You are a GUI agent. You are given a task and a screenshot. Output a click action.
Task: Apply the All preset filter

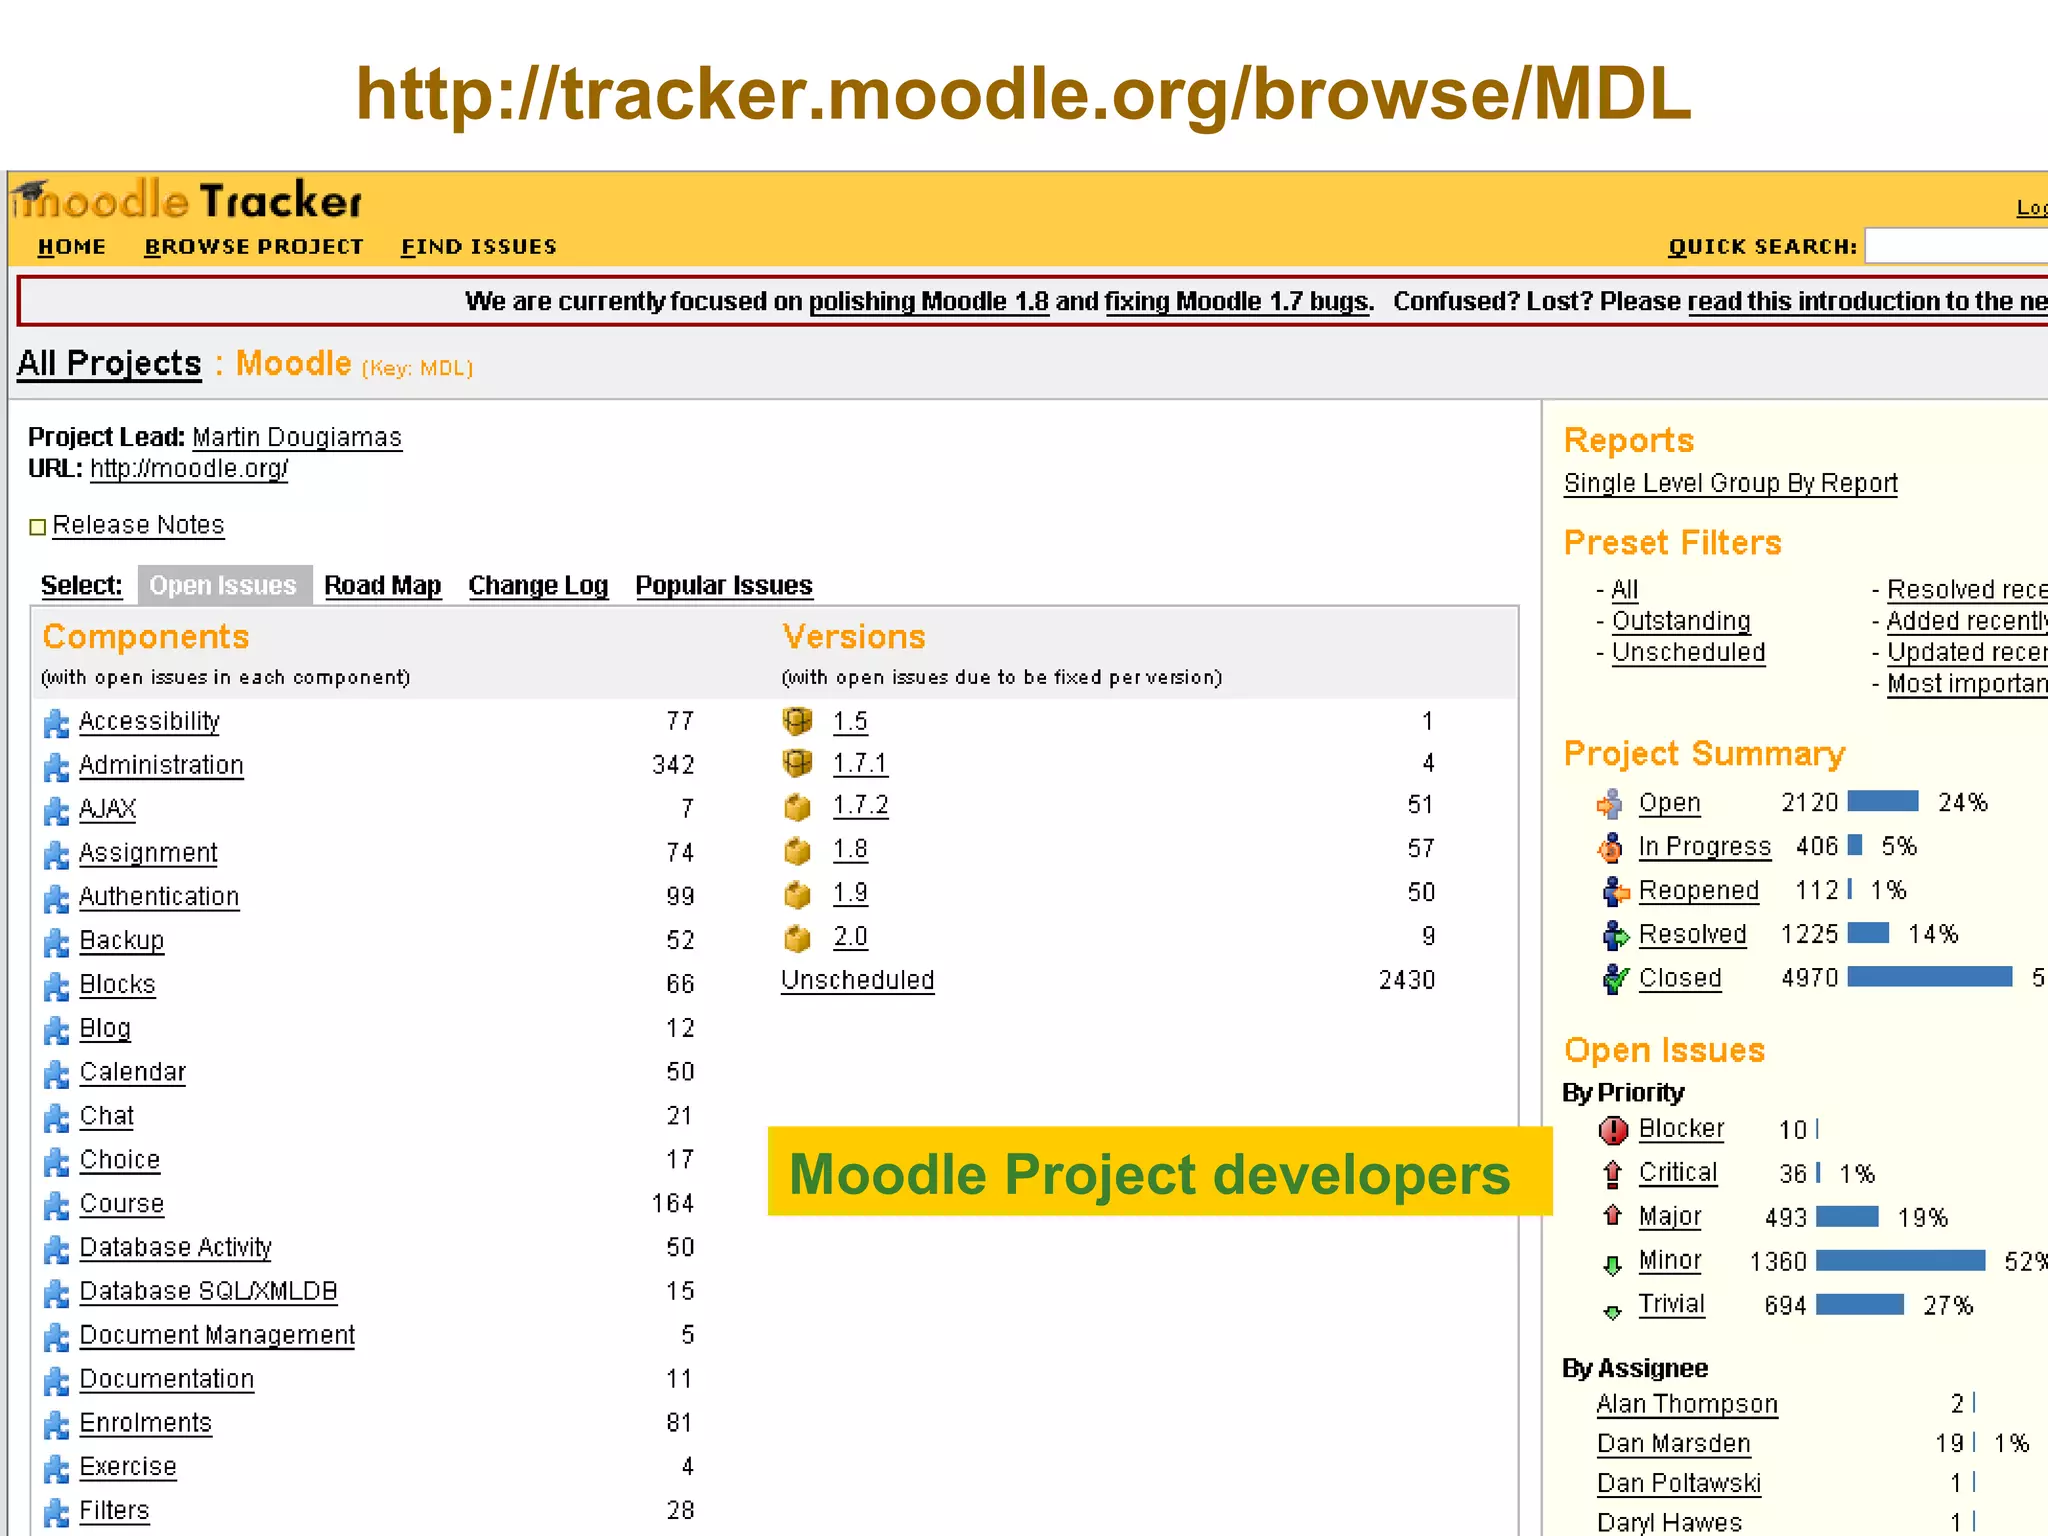1625,590
